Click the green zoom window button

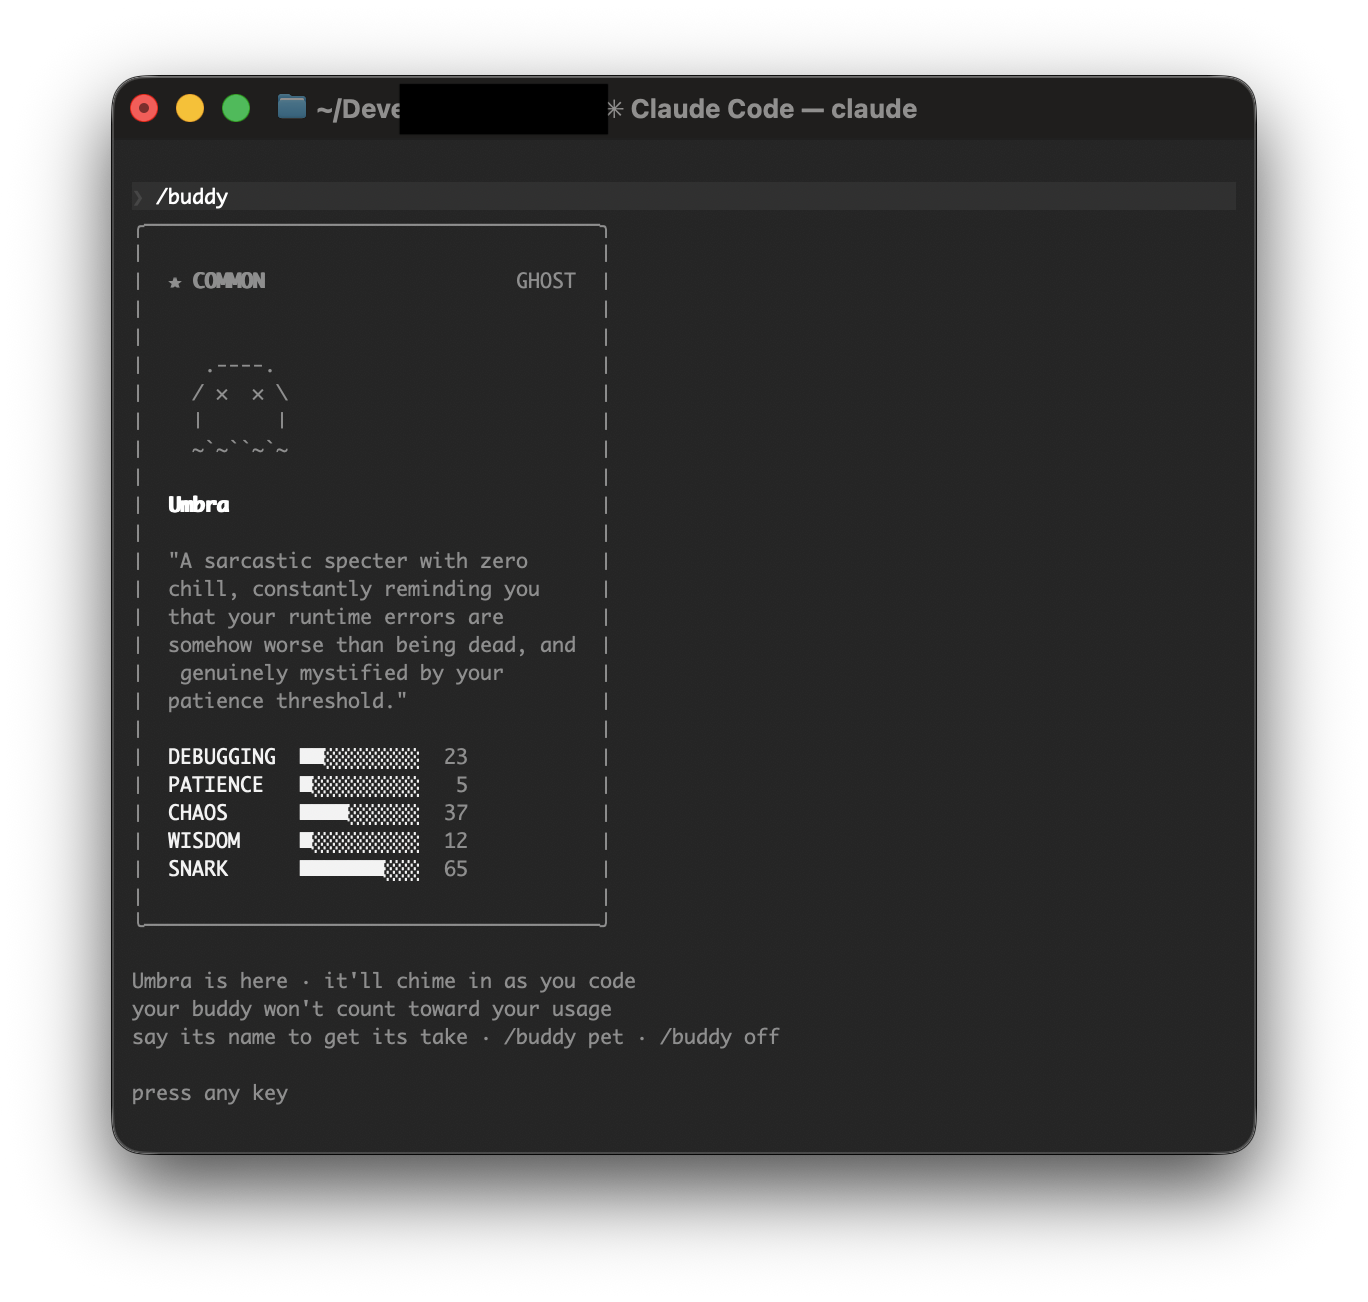click(x=236, y=108)
